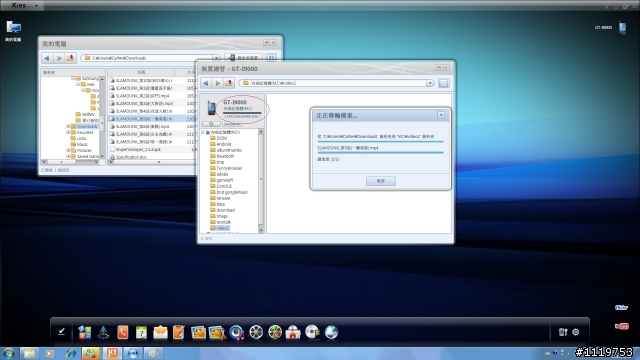The image size is (640, 360).
Task: Open Internet Explorer from taskbar
Action: point(71,353)
